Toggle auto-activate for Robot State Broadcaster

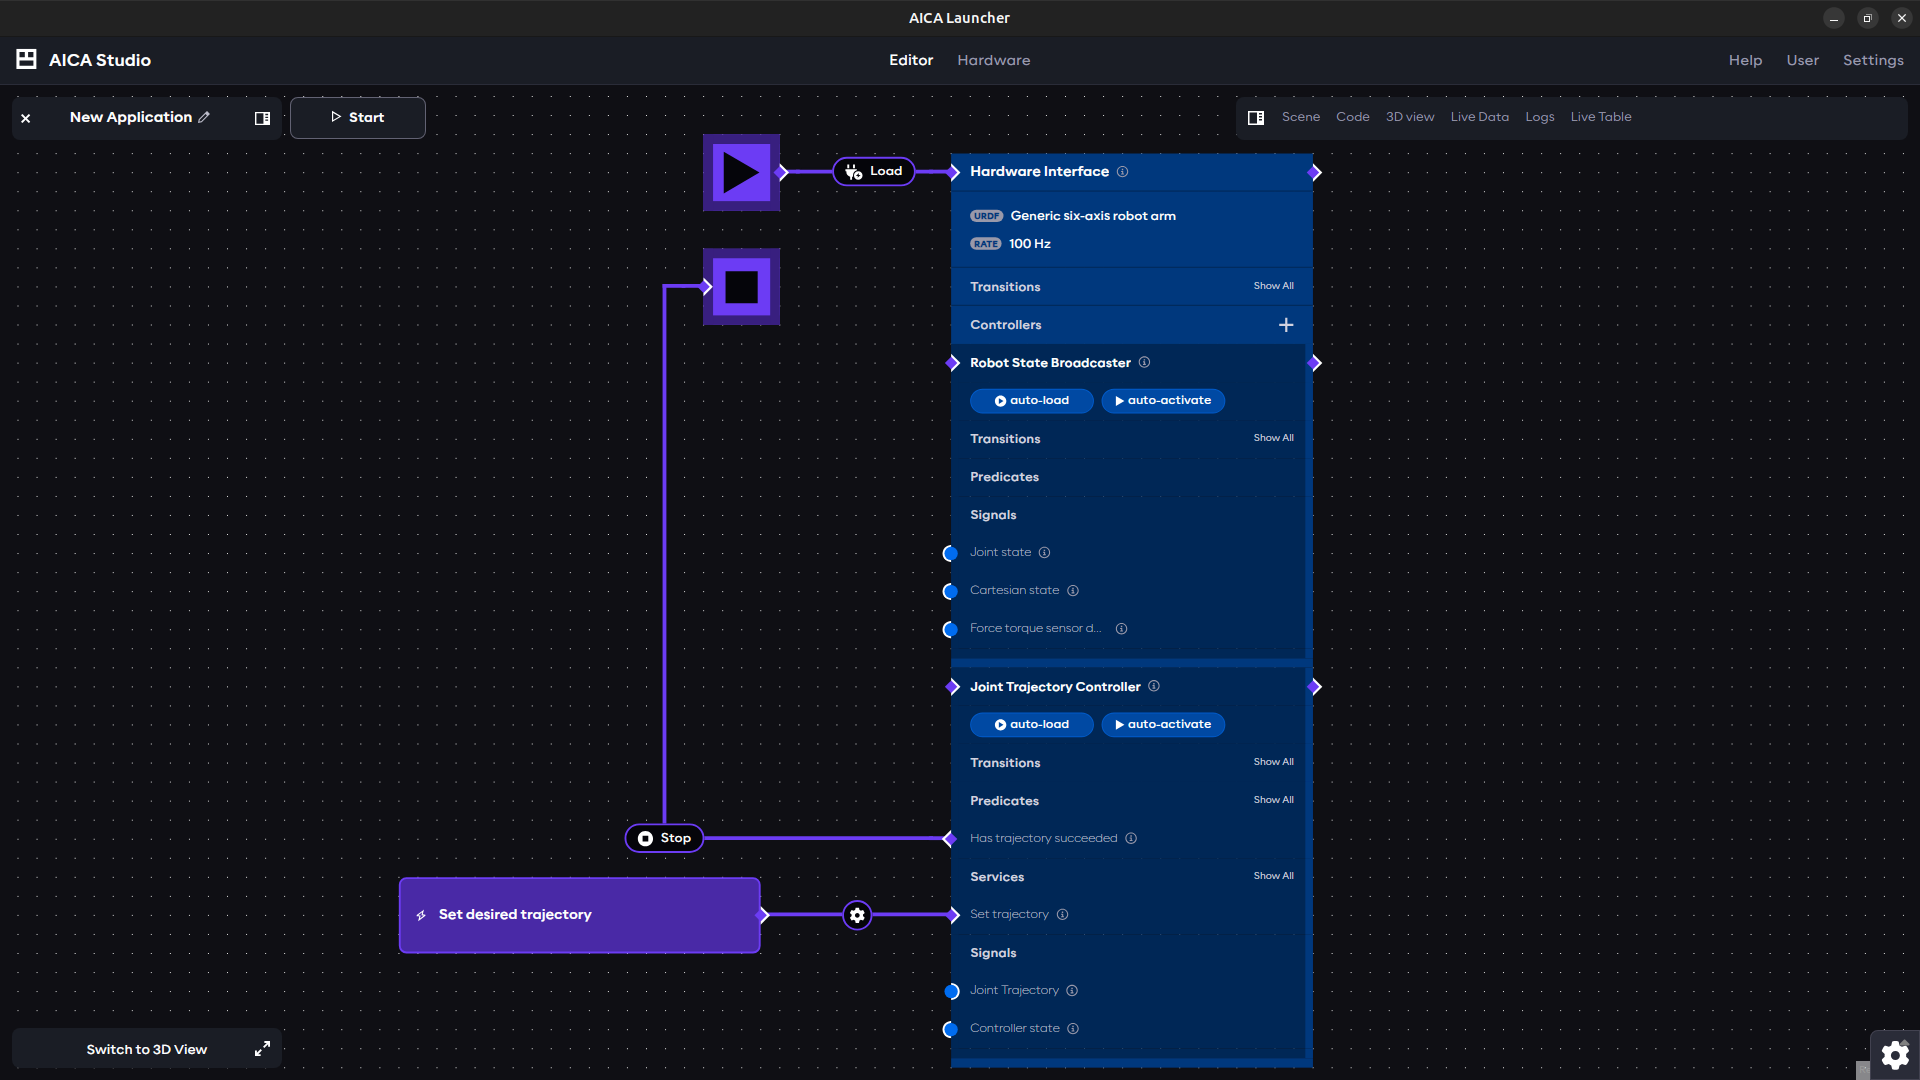[x=1163, y=400]
